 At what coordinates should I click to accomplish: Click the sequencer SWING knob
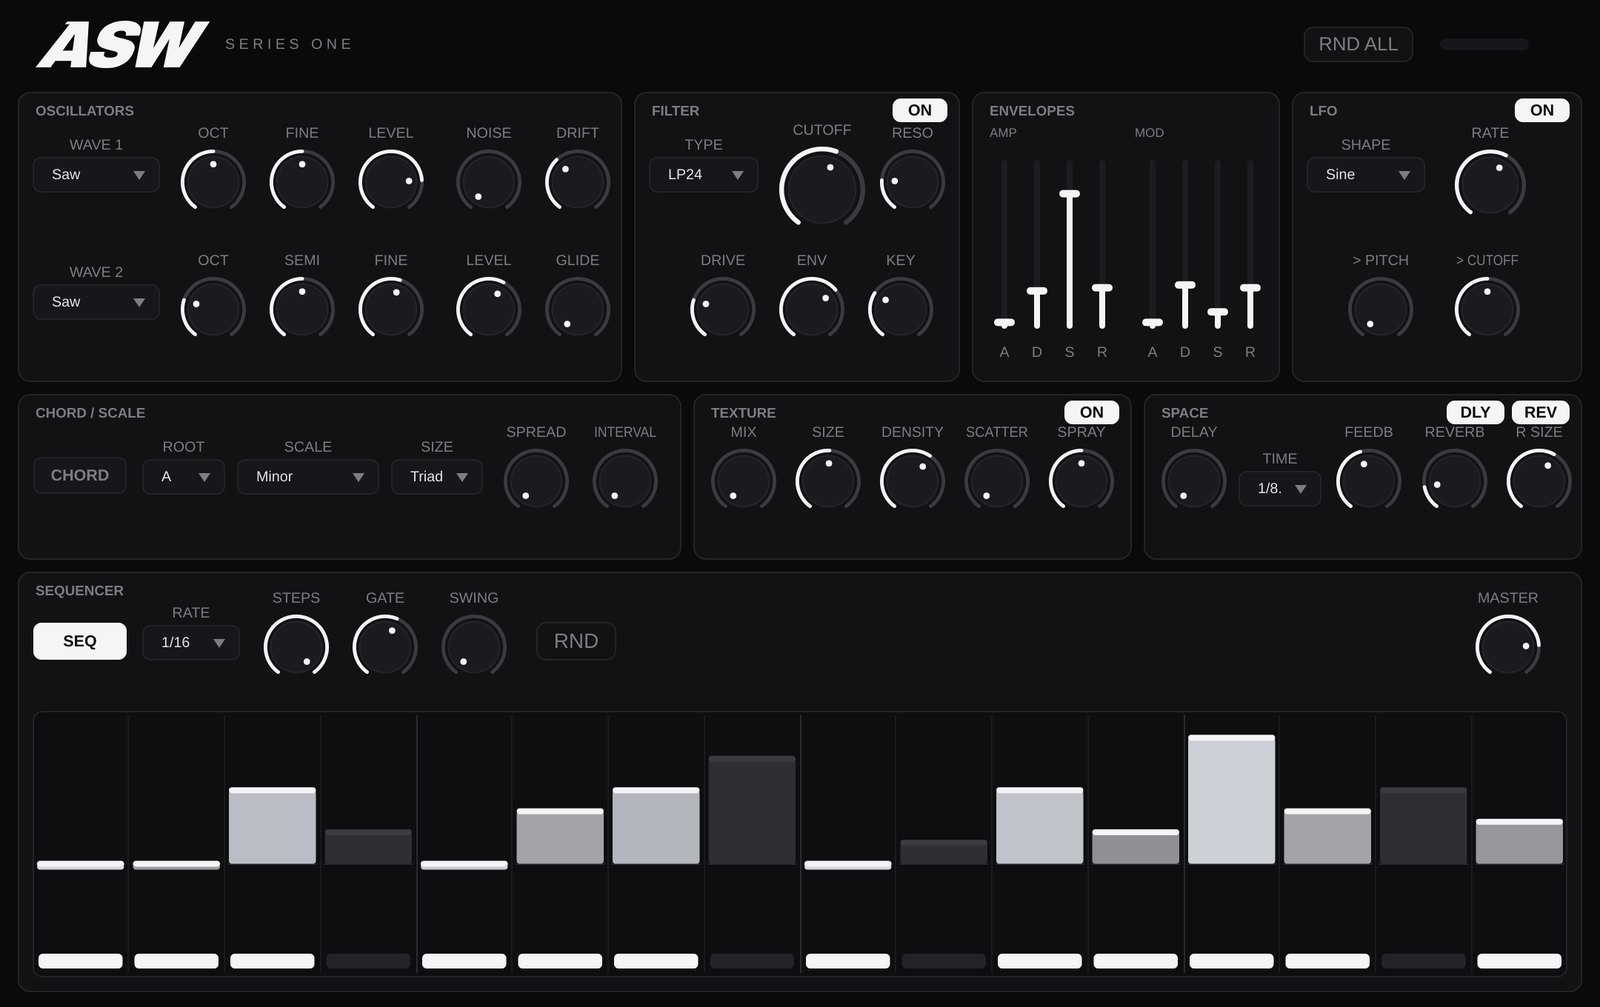(474, 647)
